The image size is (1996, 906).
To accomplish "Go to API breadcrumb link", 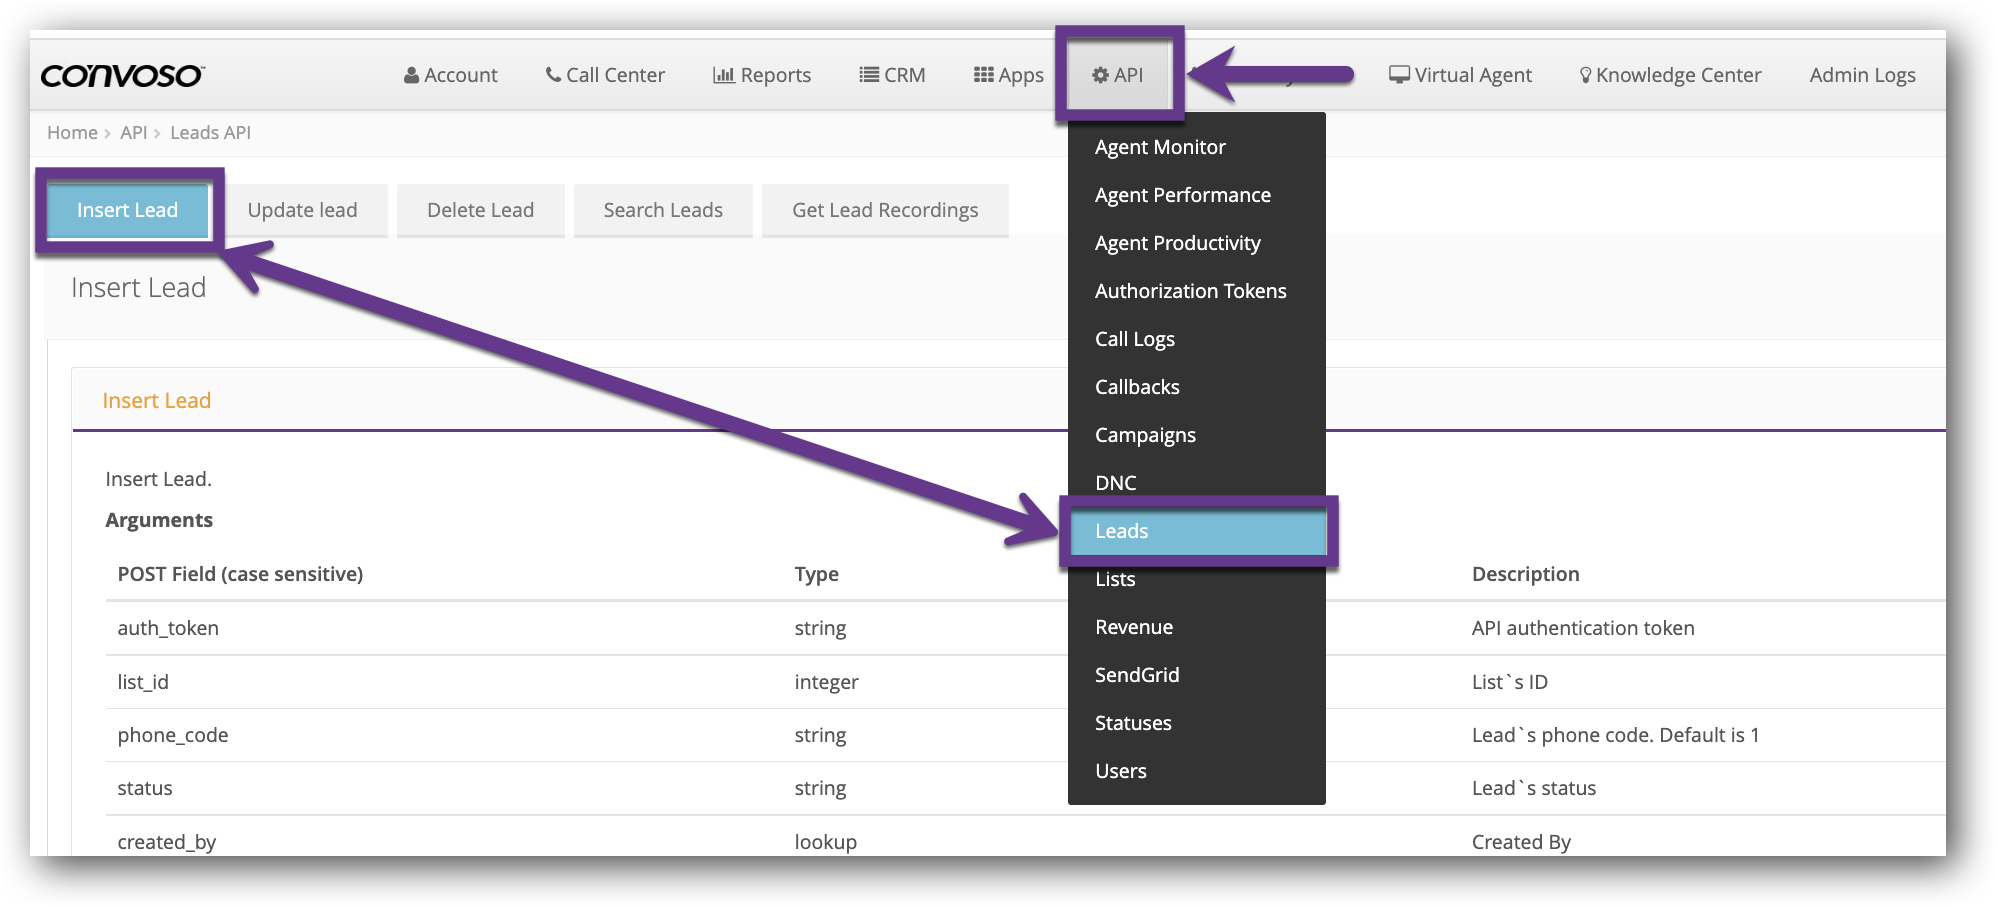I will (133, 133).
